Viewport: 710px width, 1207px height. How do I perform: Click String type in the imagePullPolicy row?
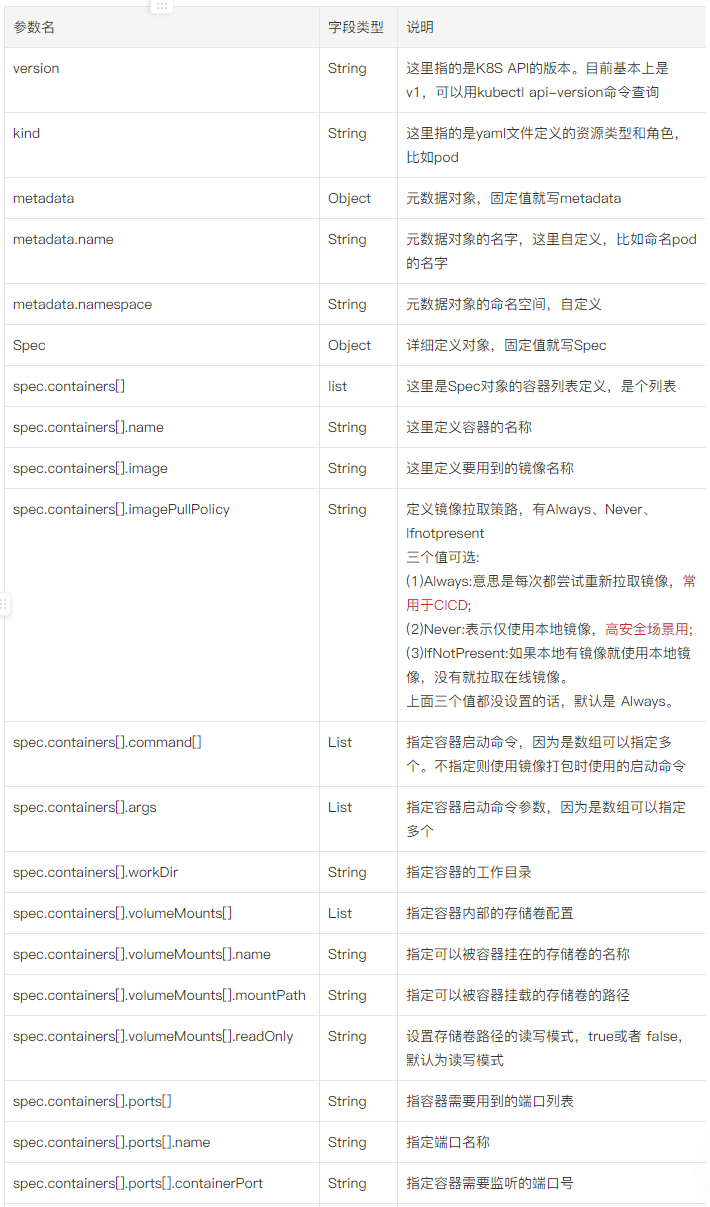[347, 510]
